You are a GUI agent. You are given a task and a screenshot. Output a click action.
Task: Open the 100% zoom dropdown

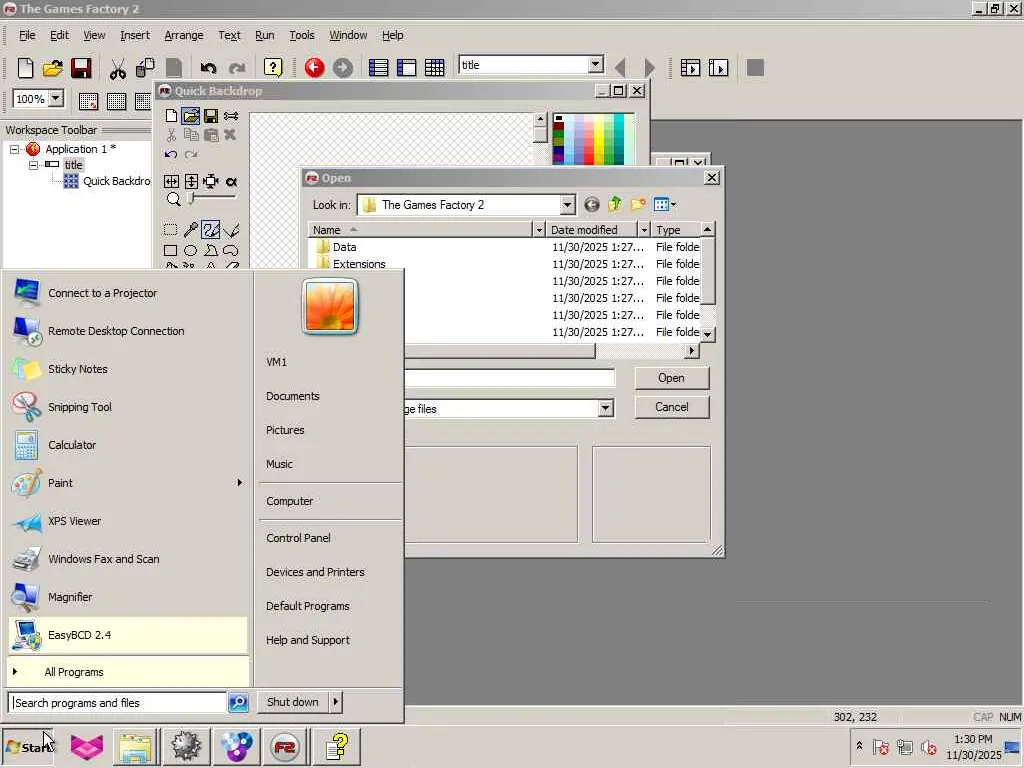(56, 99)
